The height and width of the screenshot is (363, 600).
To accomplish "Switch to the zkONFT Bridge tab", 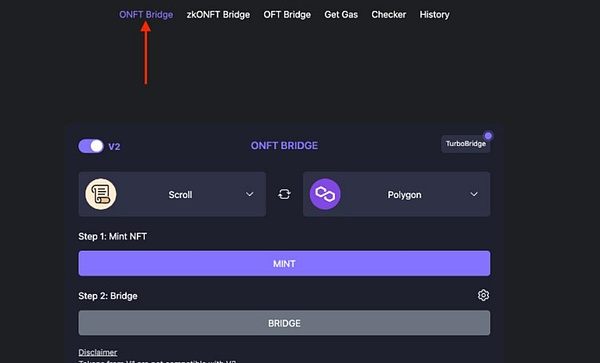I will tap(218, 15).
